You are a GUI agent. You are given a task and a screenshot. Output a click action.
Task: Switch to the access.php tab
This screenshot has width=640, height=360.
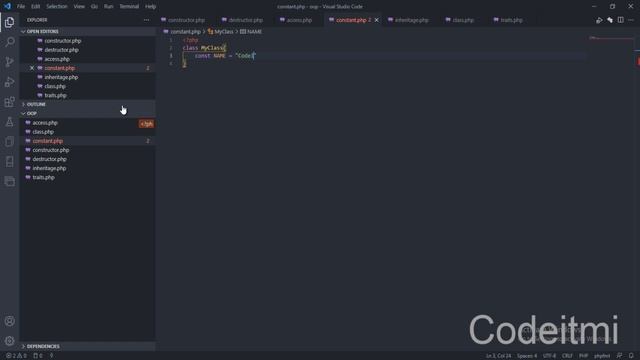299,20
